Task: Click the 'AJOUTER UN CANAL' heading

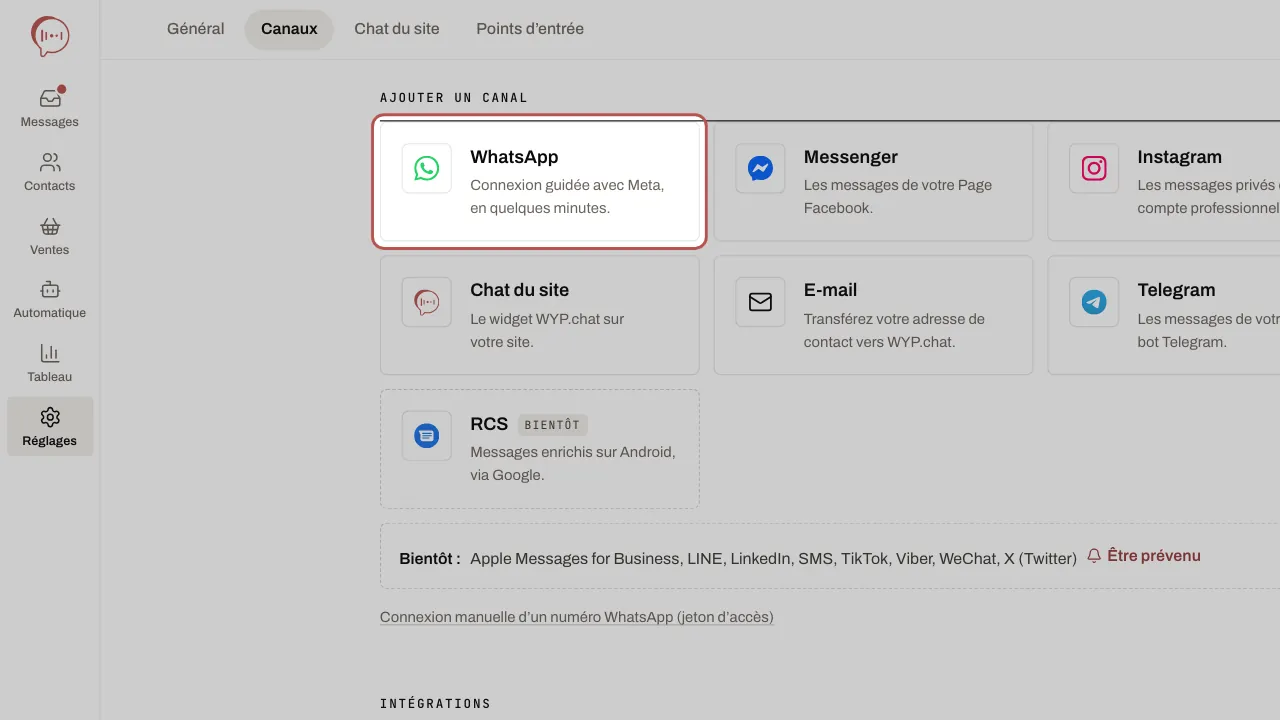Action: [x=454, y=98]
